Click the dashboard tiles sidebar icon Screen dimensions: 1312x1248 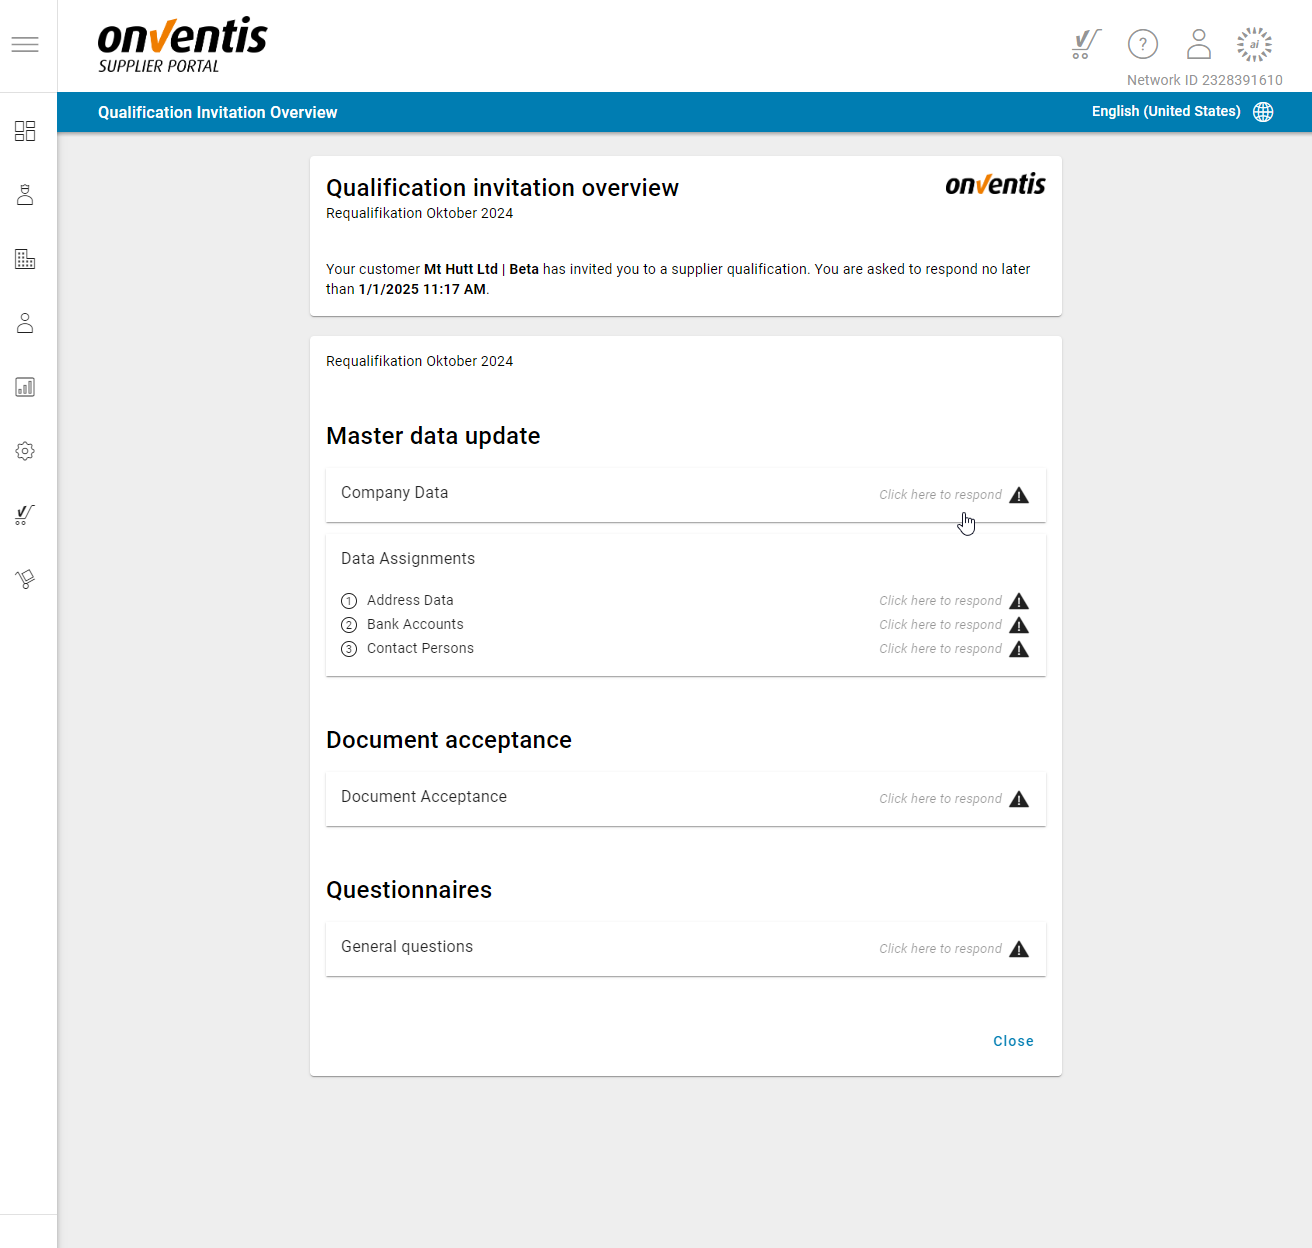click(25, 131)
